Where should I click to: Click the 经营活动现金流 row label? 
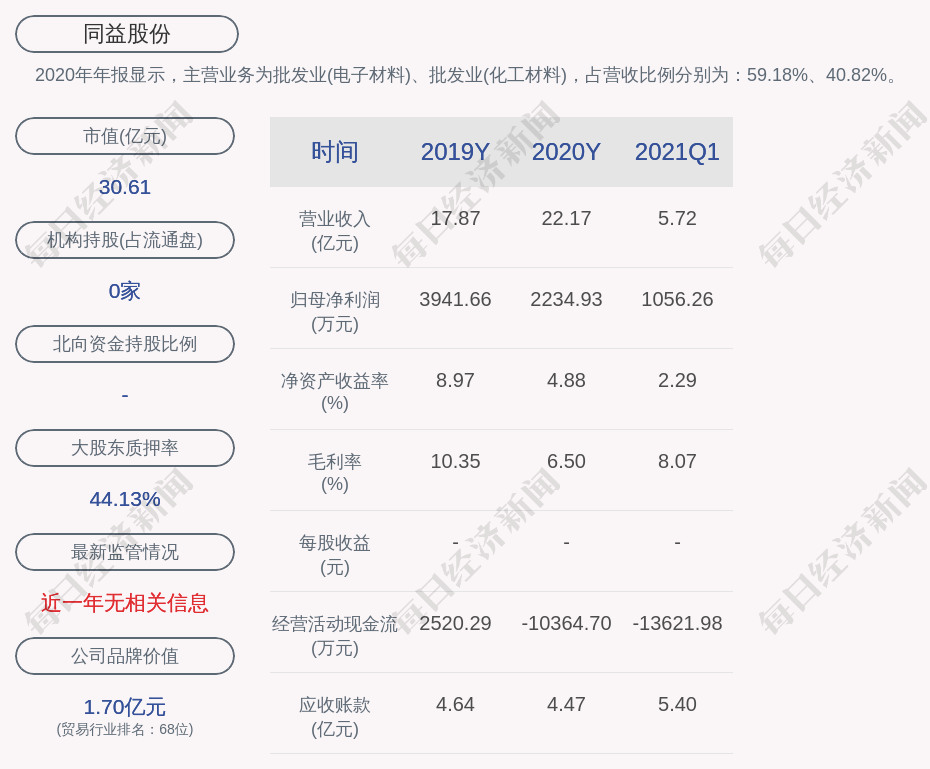(x=335, y=635)
